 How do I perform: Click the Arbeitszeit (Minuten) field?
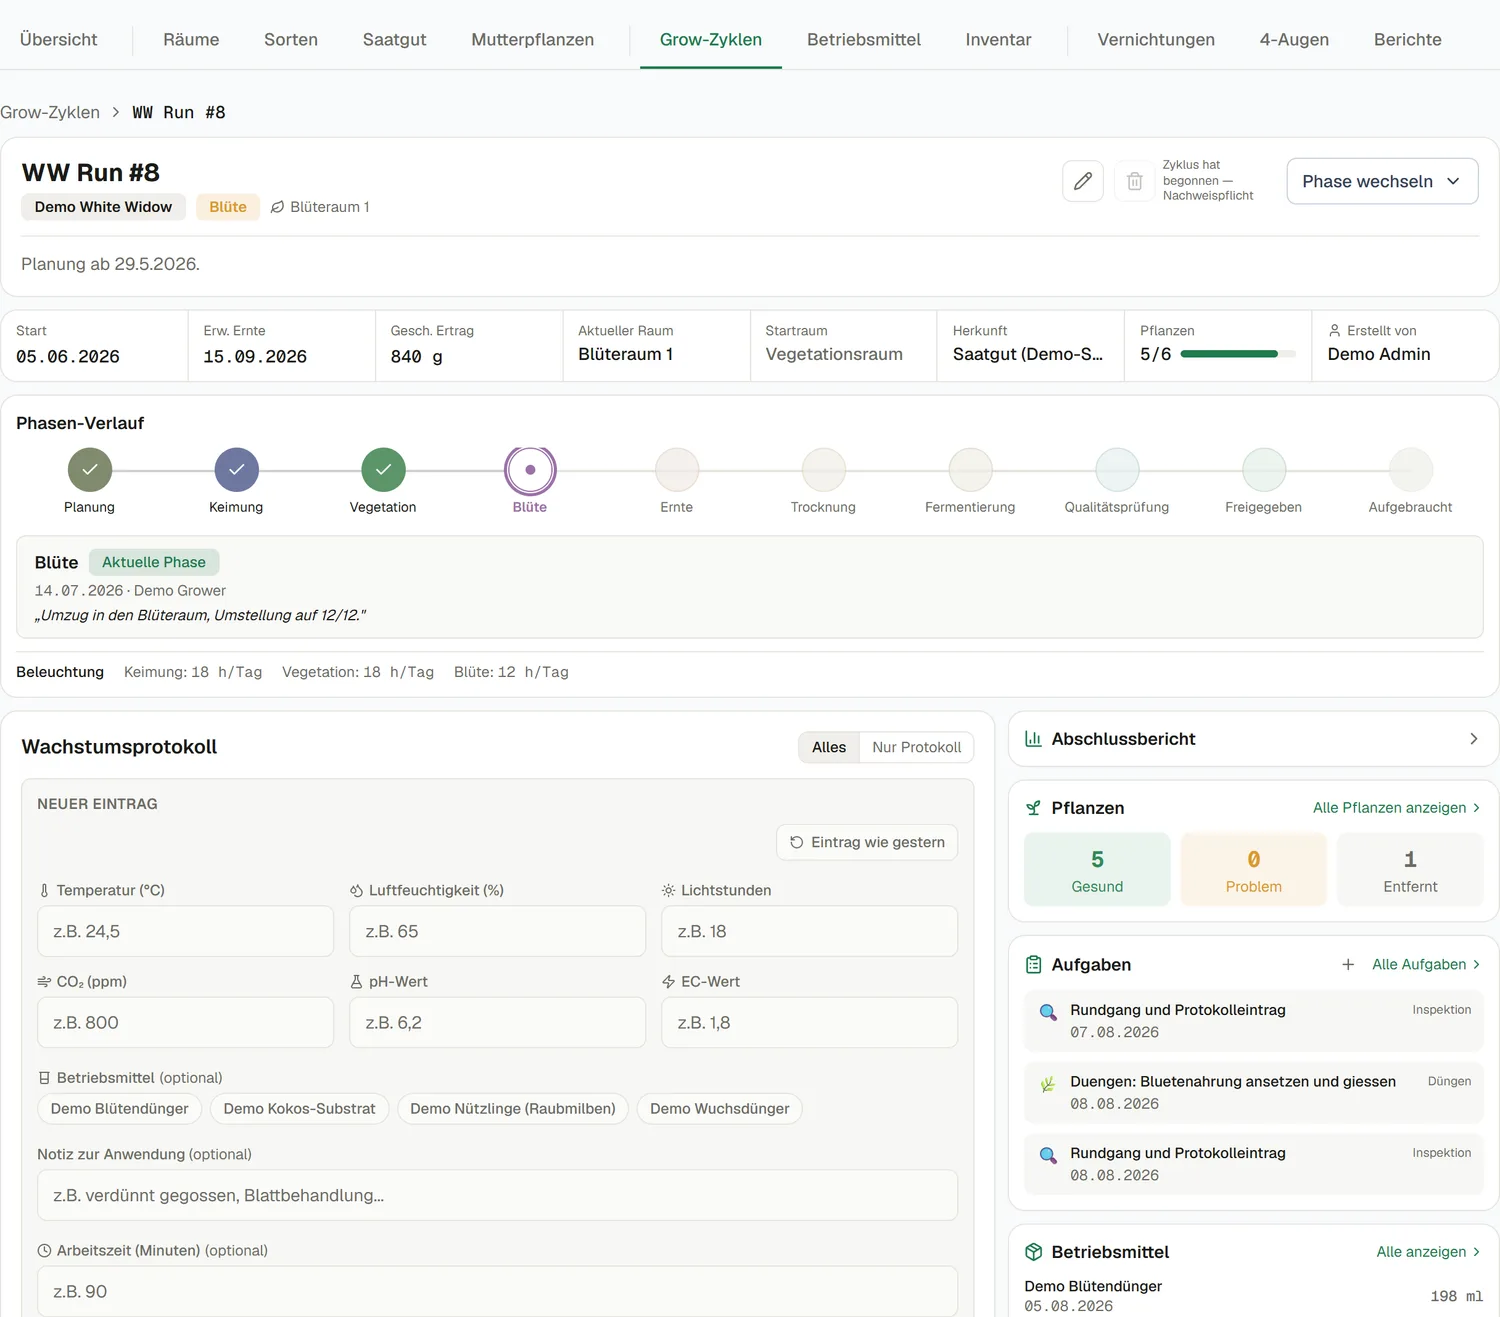pyautogui.click(x=497, y=1291)
